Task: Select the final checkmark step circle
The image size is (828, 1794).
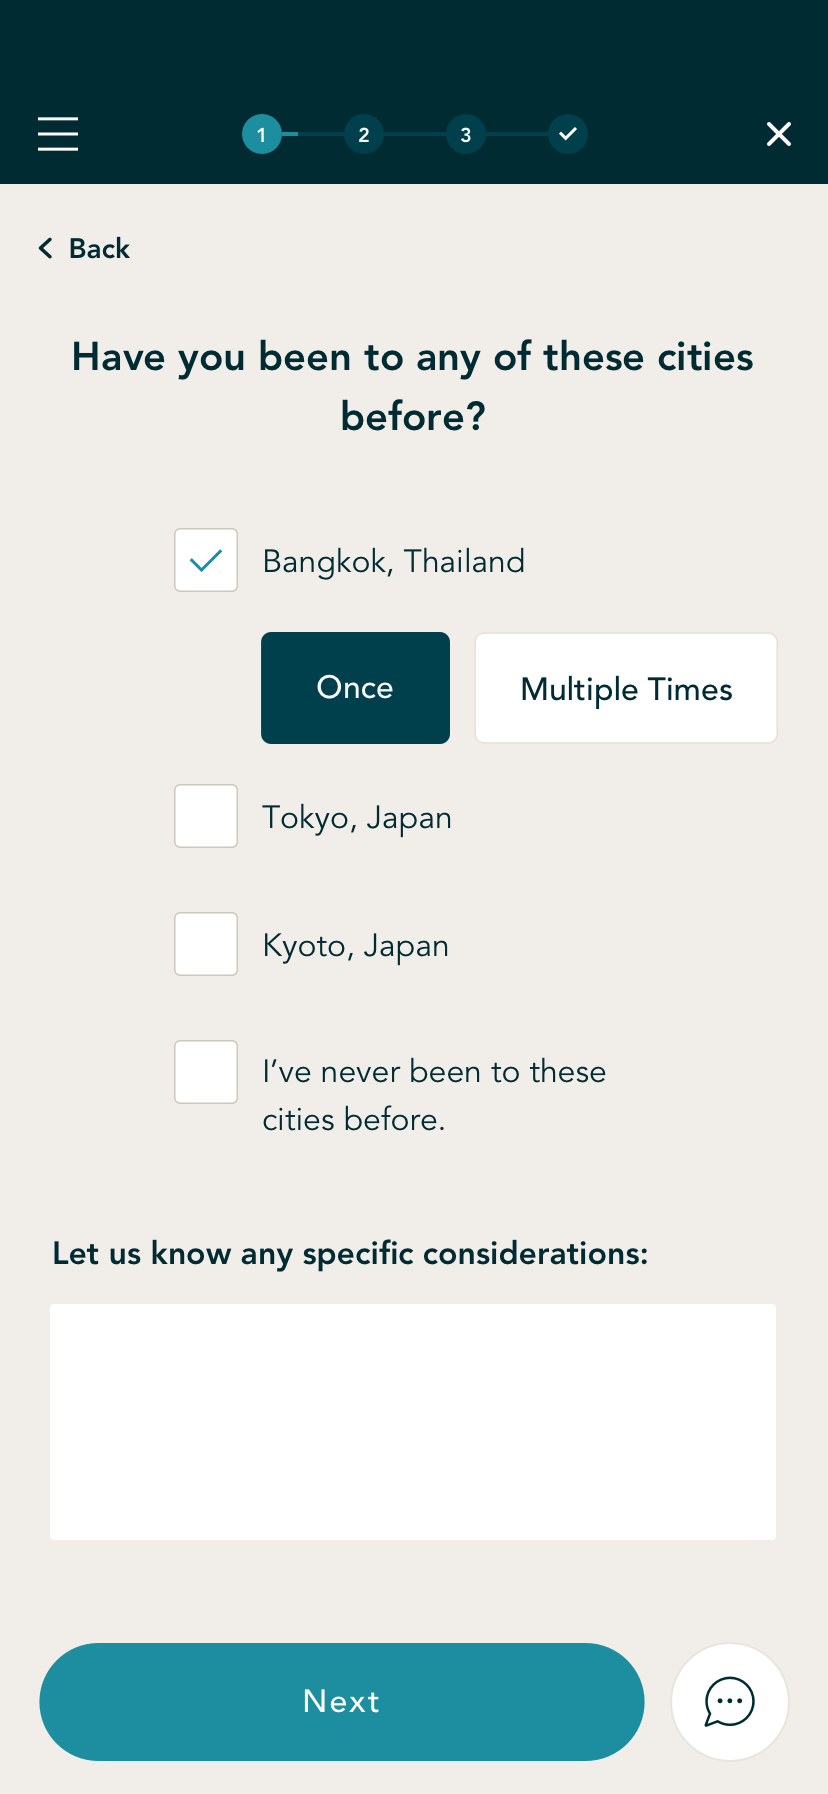Action: (x=568, y=134)
